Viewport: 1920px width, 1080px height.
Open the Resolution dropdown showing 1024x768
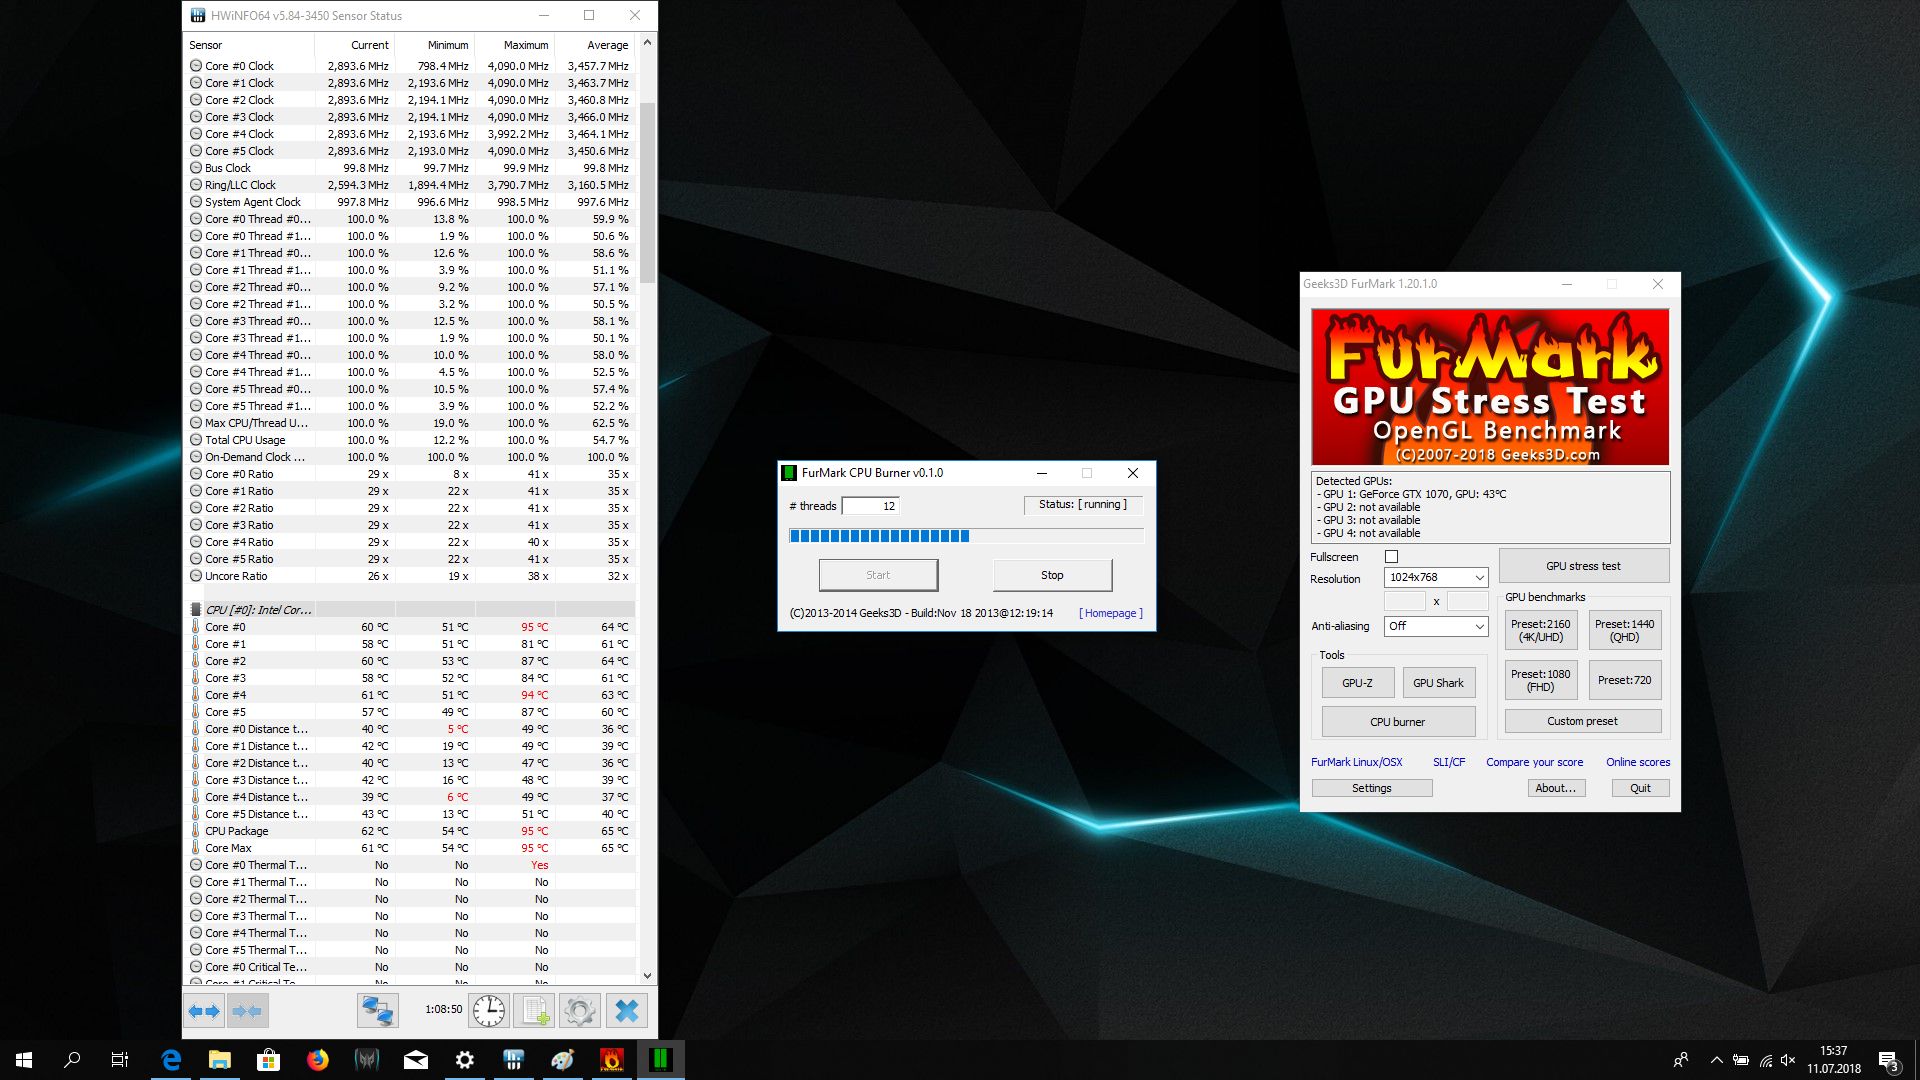(1436, 578)
